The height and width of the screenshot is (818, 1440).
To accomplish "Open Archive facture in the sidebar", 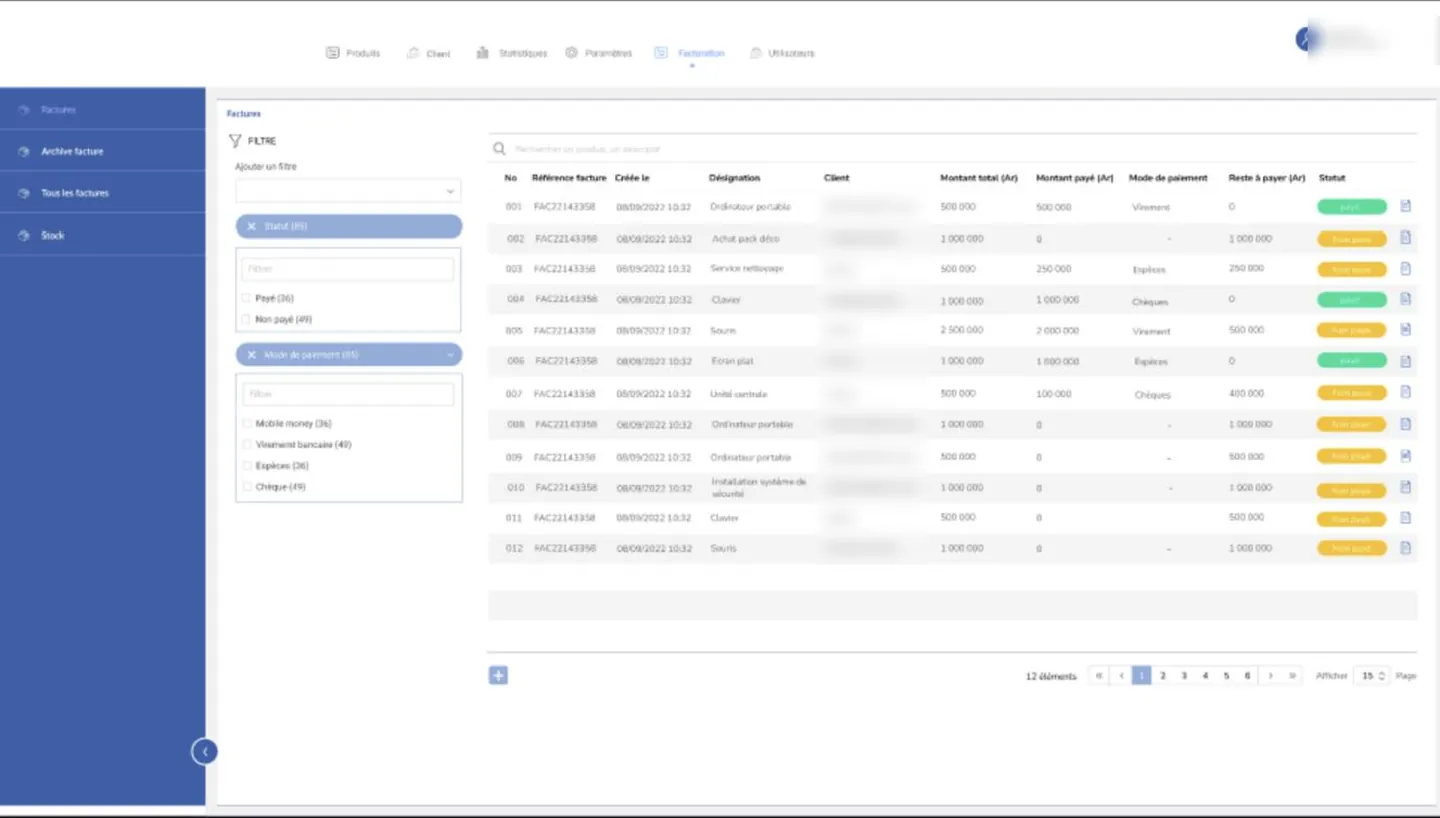I will point(102,151).
